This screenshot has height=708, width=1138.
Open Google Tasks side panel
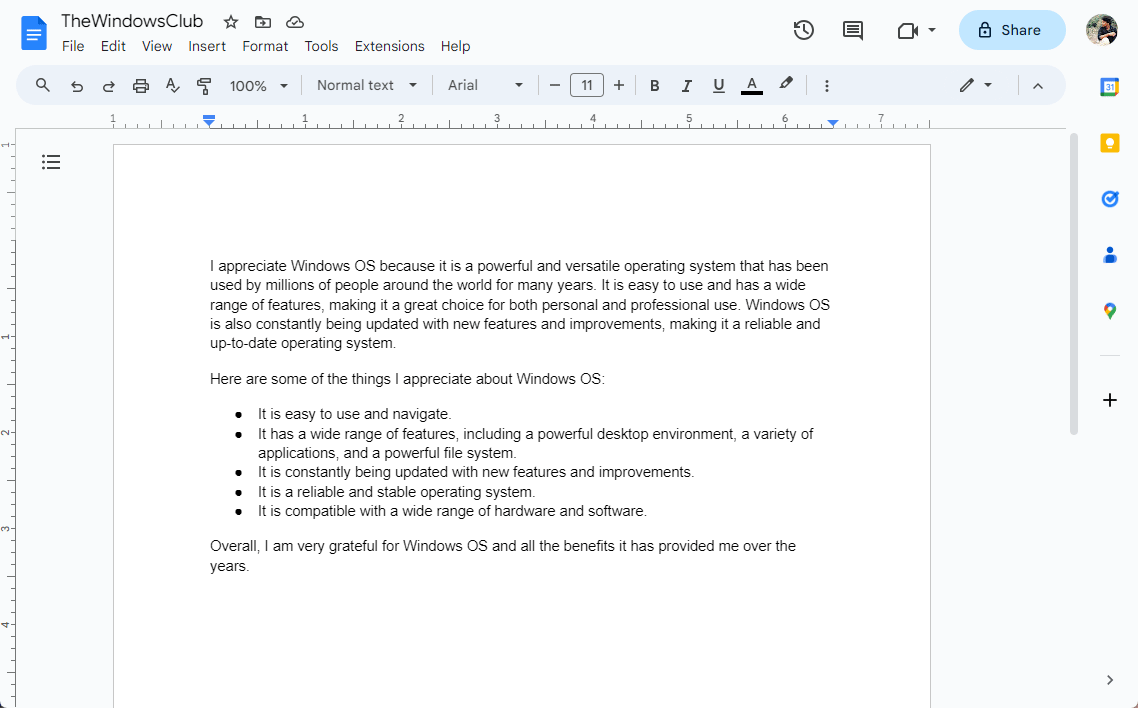(x=1110, y=199)
